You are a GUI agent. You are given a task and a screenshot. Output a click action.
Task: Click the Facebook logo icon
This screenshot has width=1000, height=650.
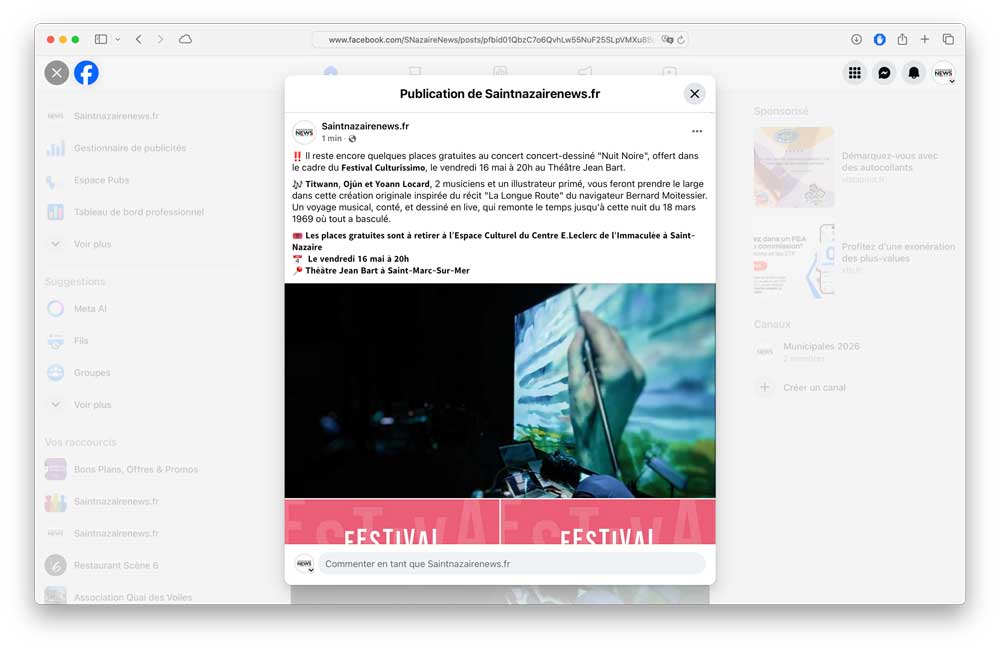click(86, 73)
